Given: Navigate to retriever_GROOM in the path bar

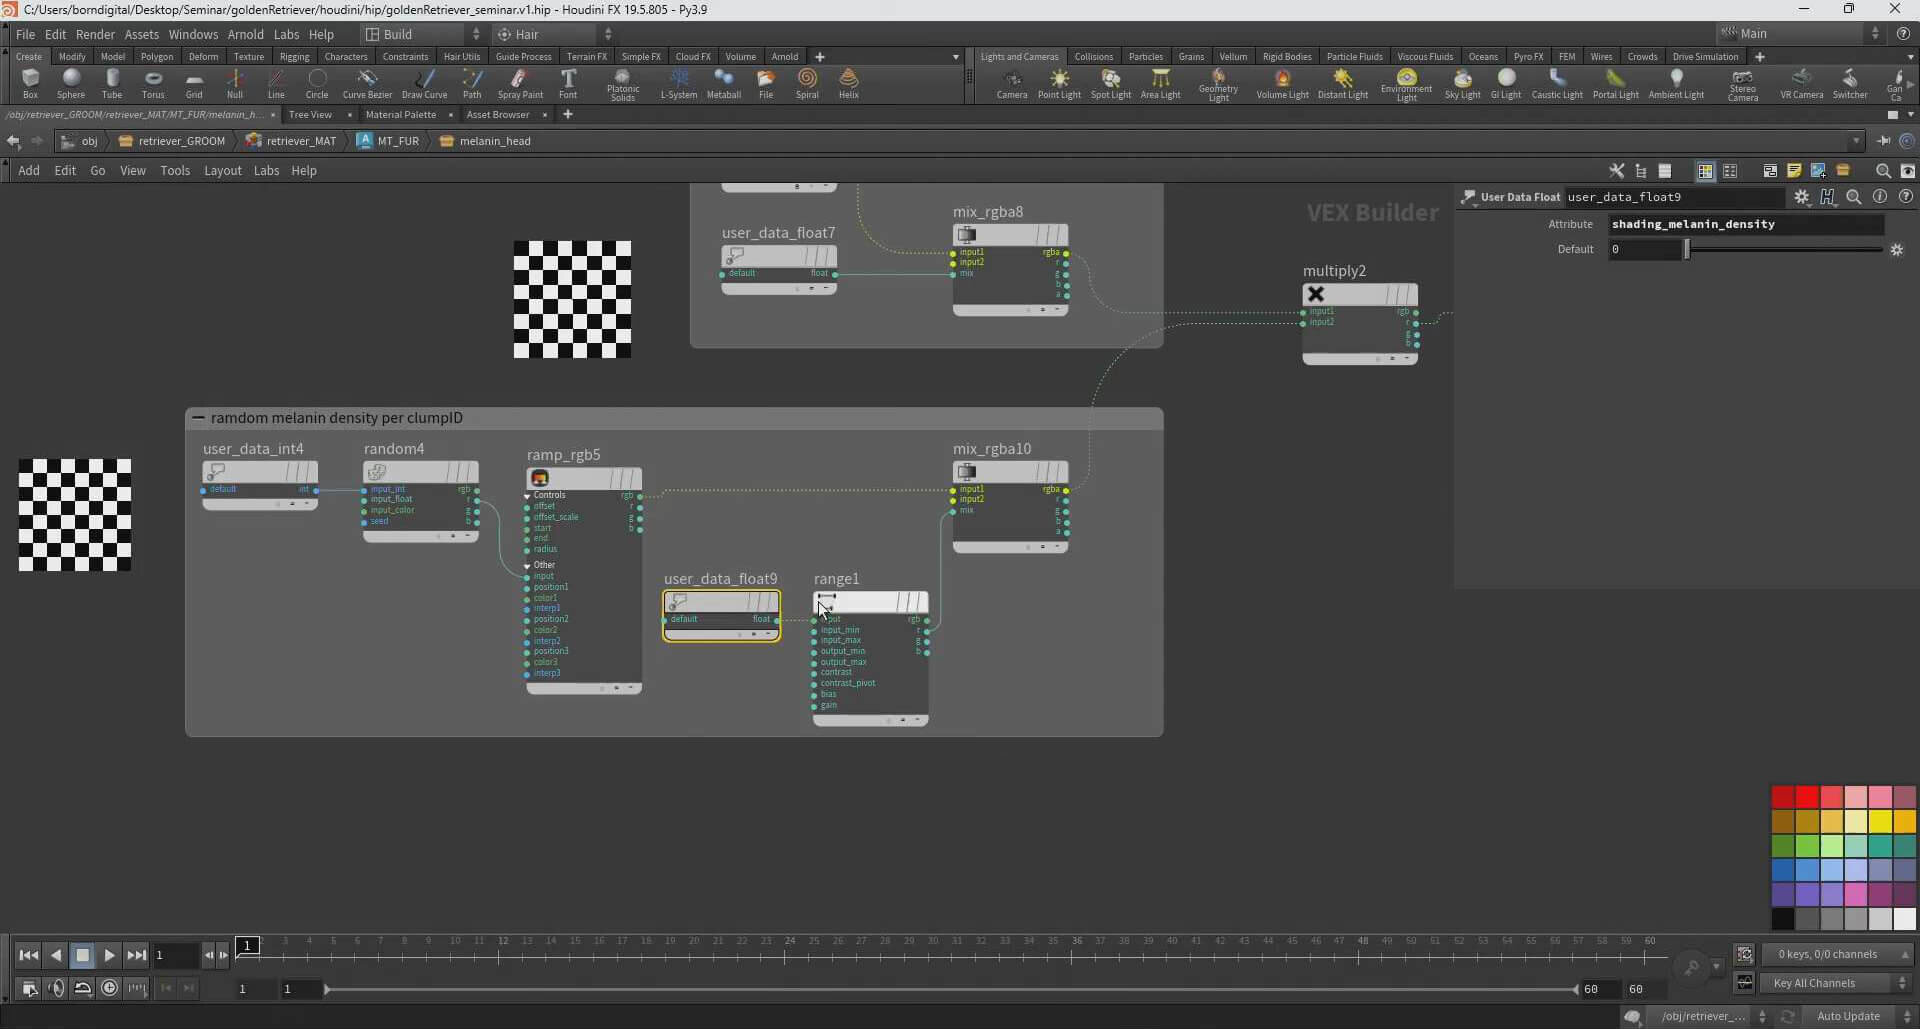Looking at the screenshot, I should (181, 141).
